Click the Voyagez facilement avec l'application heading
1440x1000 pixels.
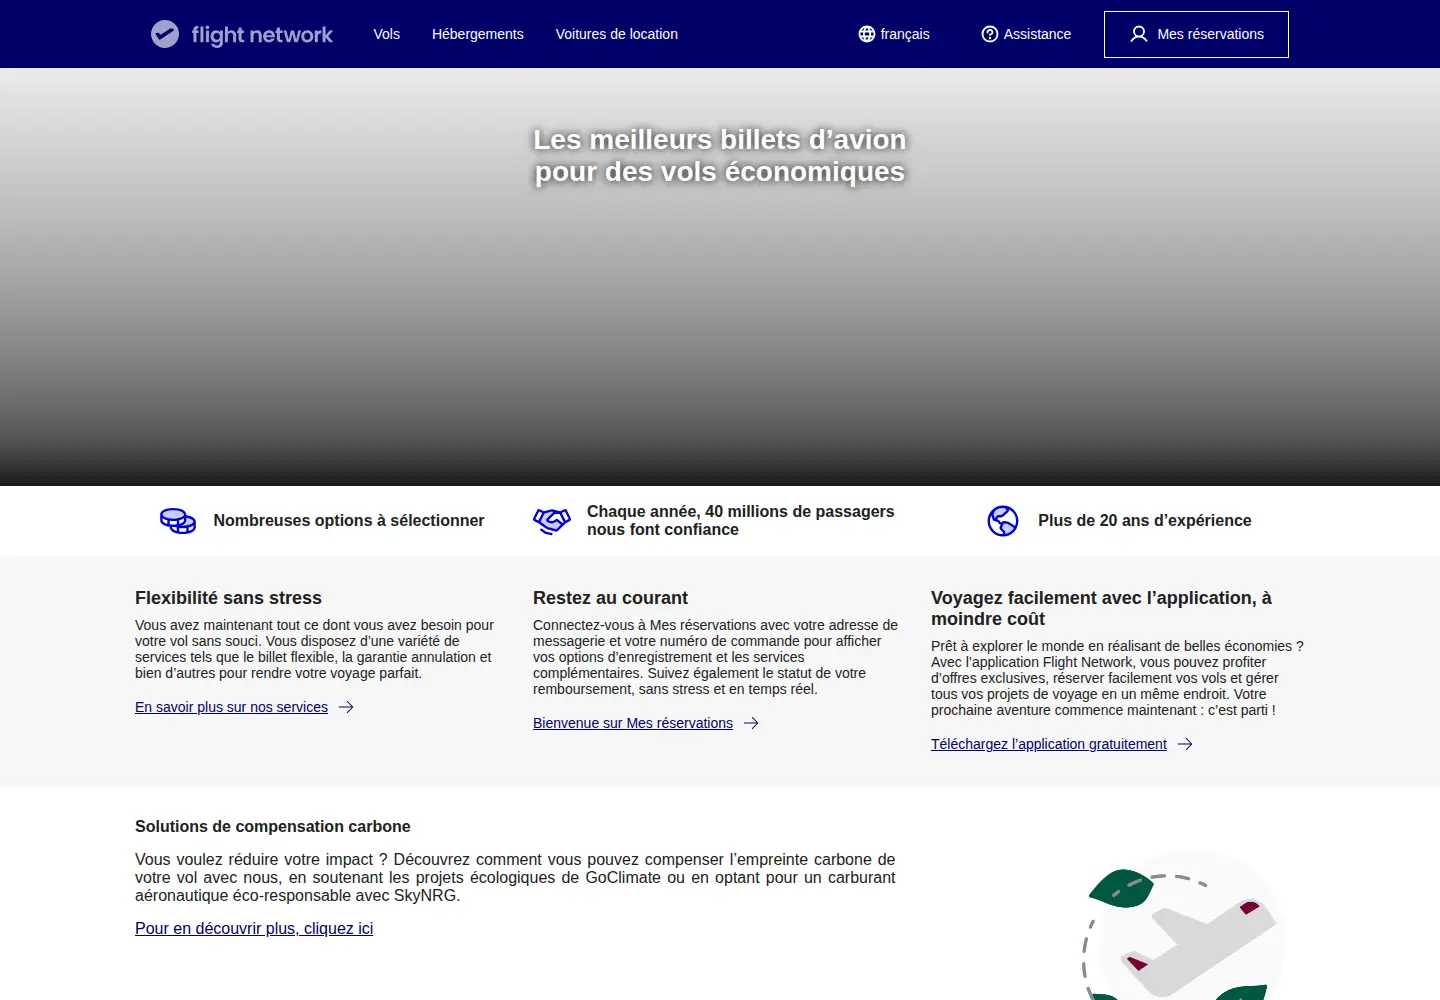(1101, 608)
